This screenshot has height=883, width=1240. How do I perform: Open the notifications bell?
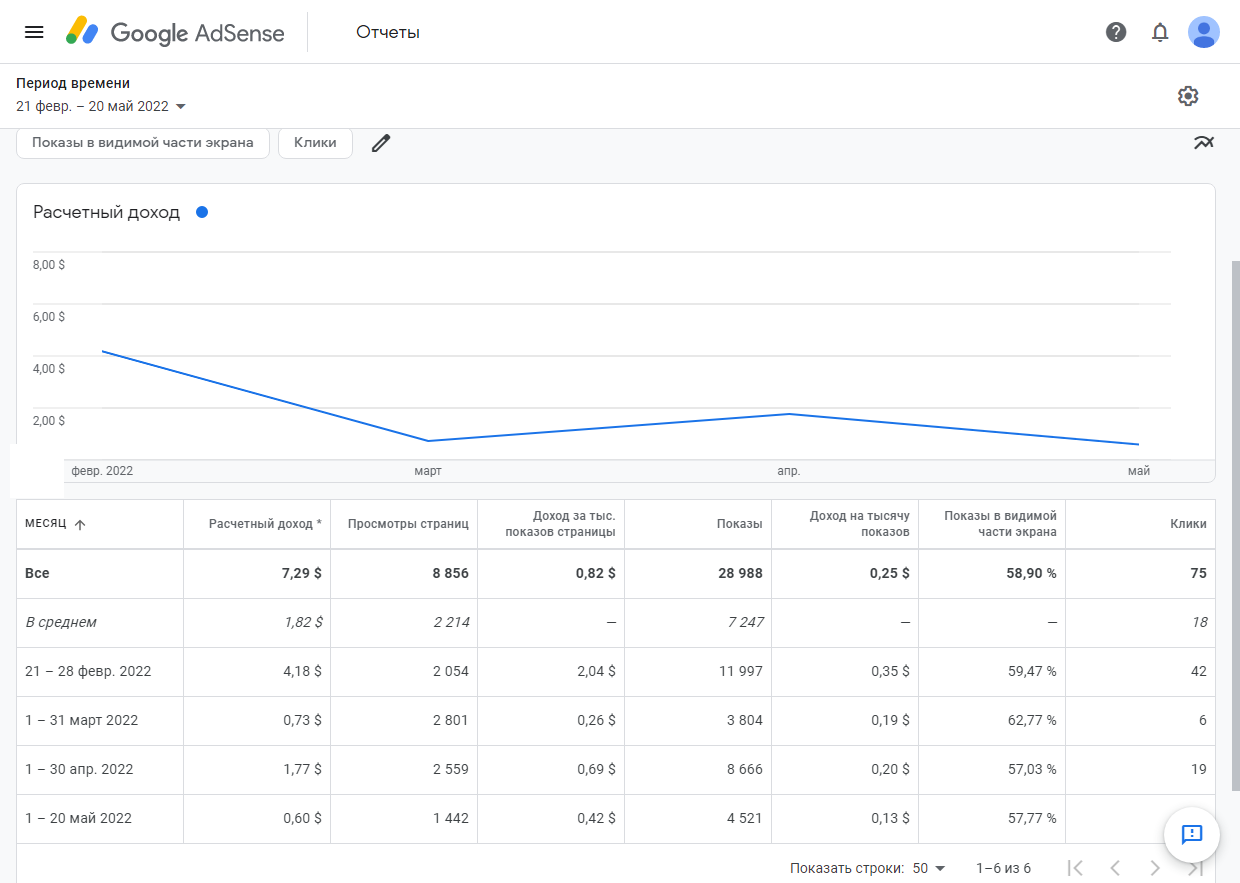click(x=1160, y=32)
